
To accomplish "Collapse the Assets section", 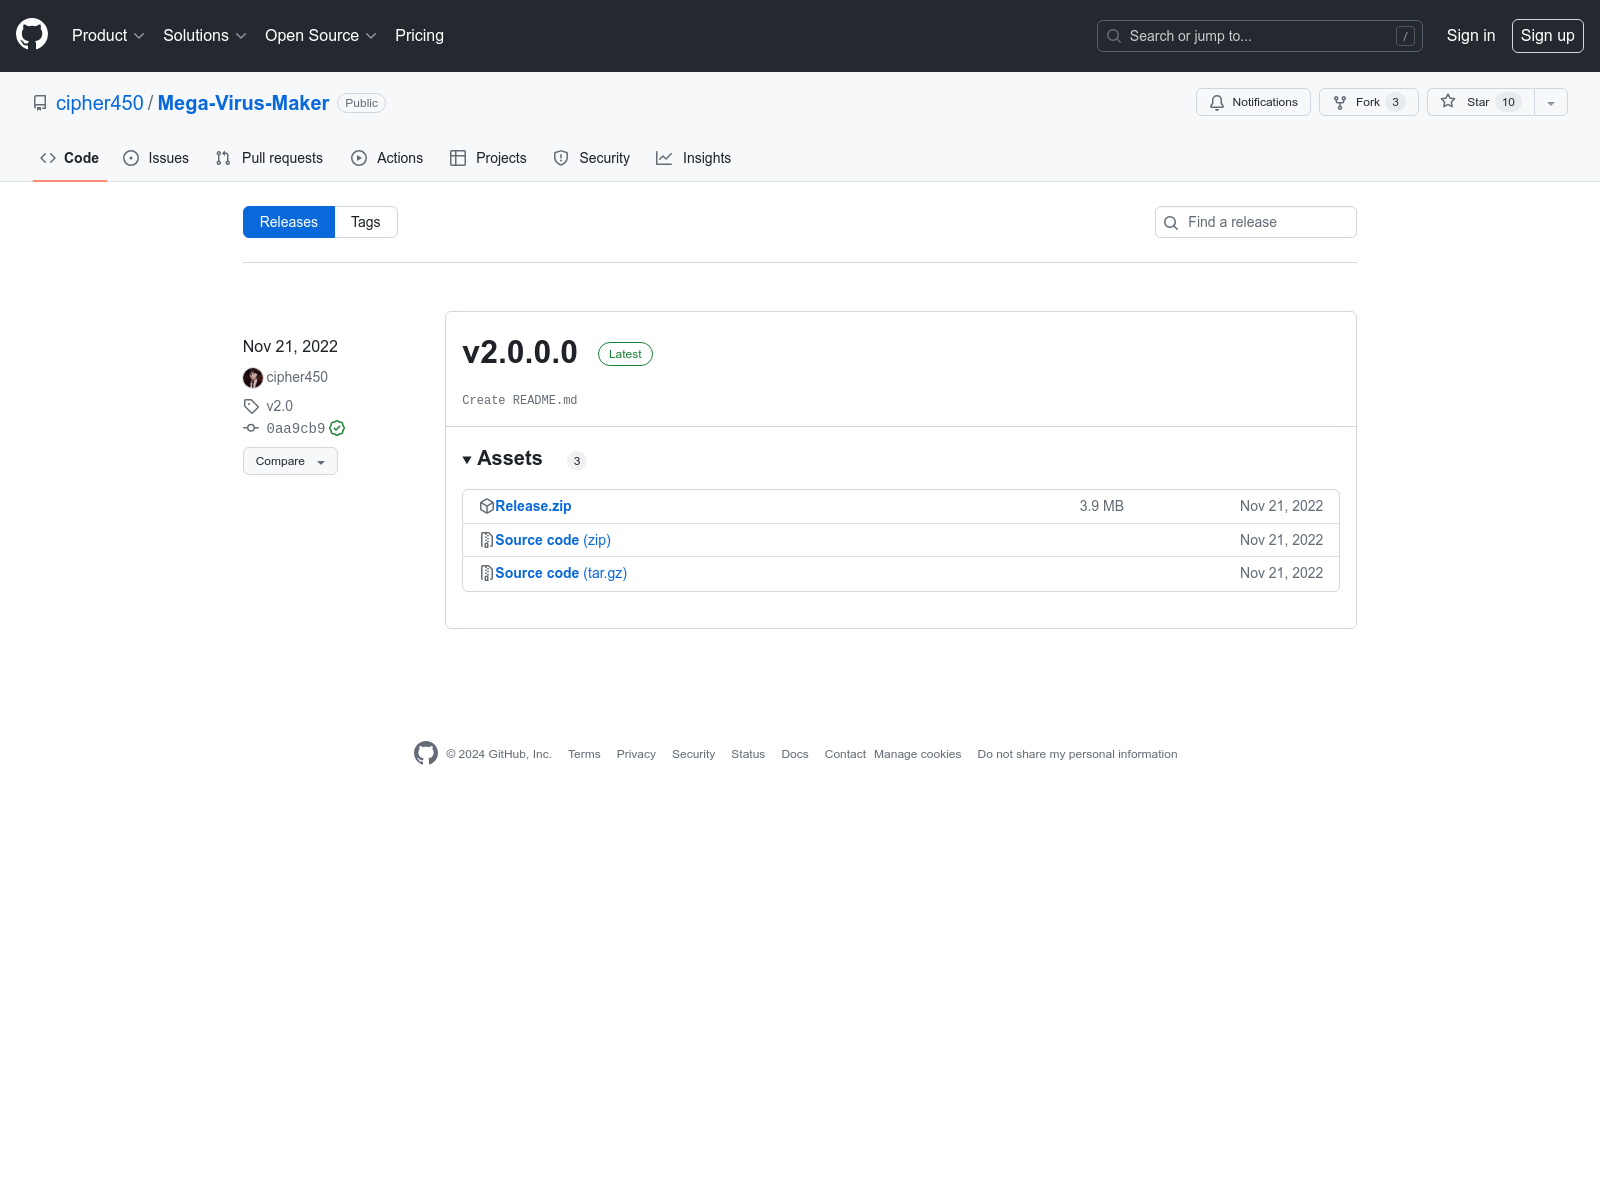I will pos(502,458).
